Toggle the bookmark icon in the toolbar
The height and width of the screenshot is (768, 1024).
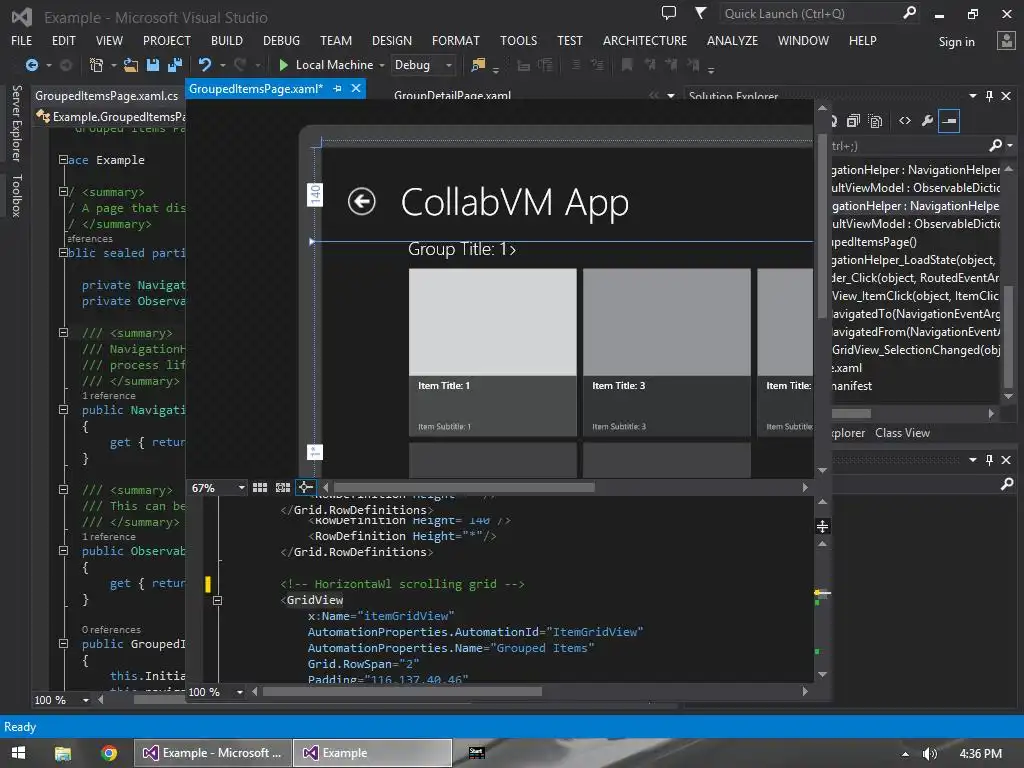click(x=627, y=65)
